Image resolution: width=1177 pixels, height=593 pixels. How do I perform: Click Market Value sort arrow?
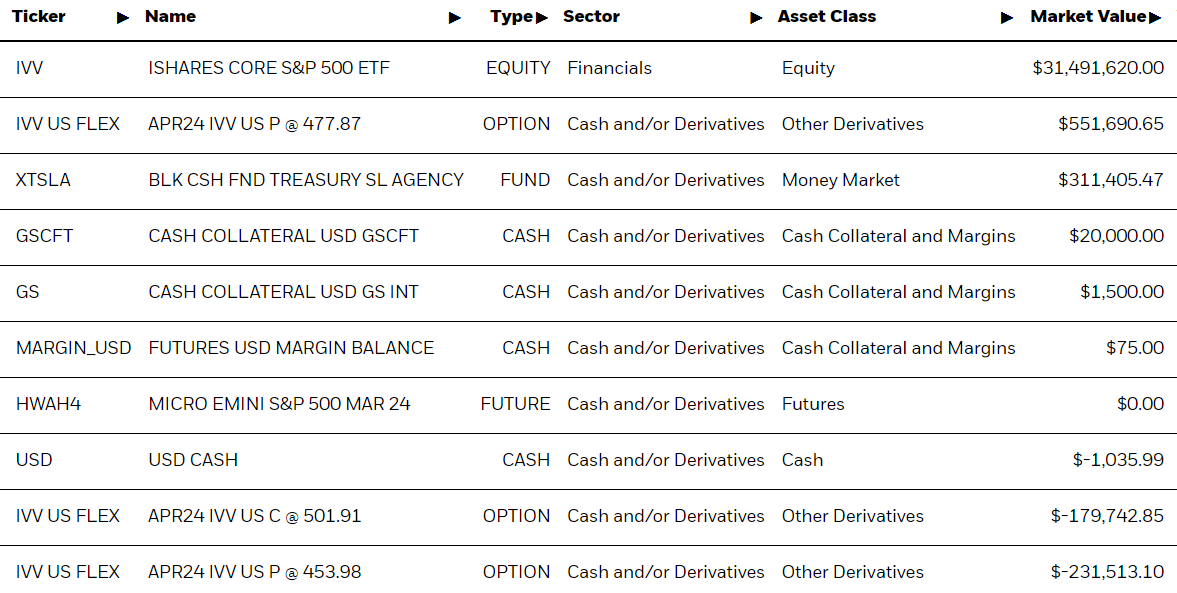(x=1155, y=18)
